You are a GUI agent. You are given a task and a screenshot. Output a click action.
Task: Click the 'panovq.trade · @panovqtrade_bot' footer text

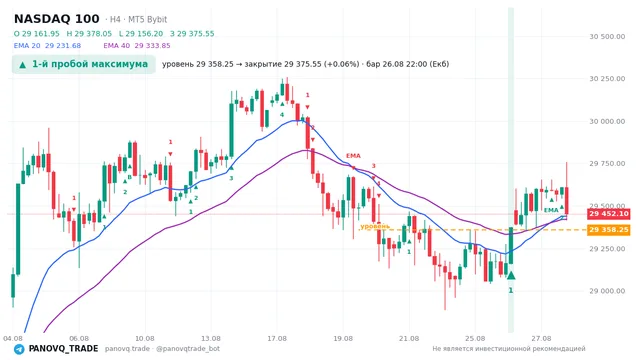(x=162, y=349)
